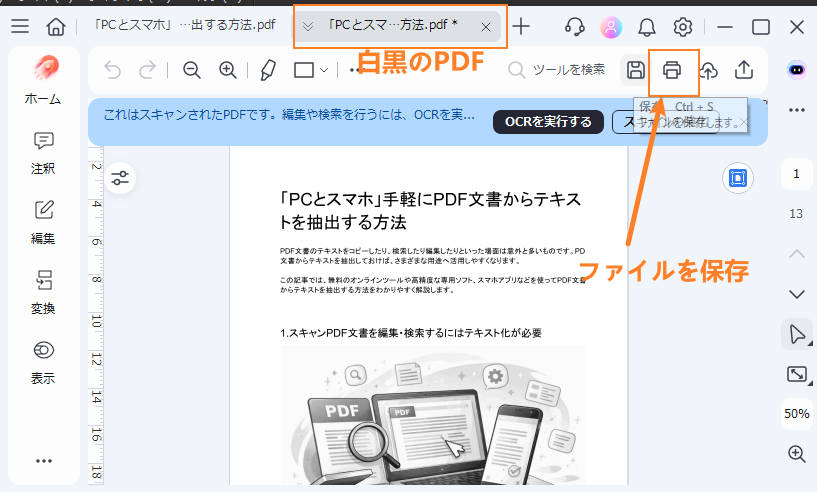Open the user account avatar
Image resolution: width=817 pixels, height=492 pixels.
click(611, 27)
